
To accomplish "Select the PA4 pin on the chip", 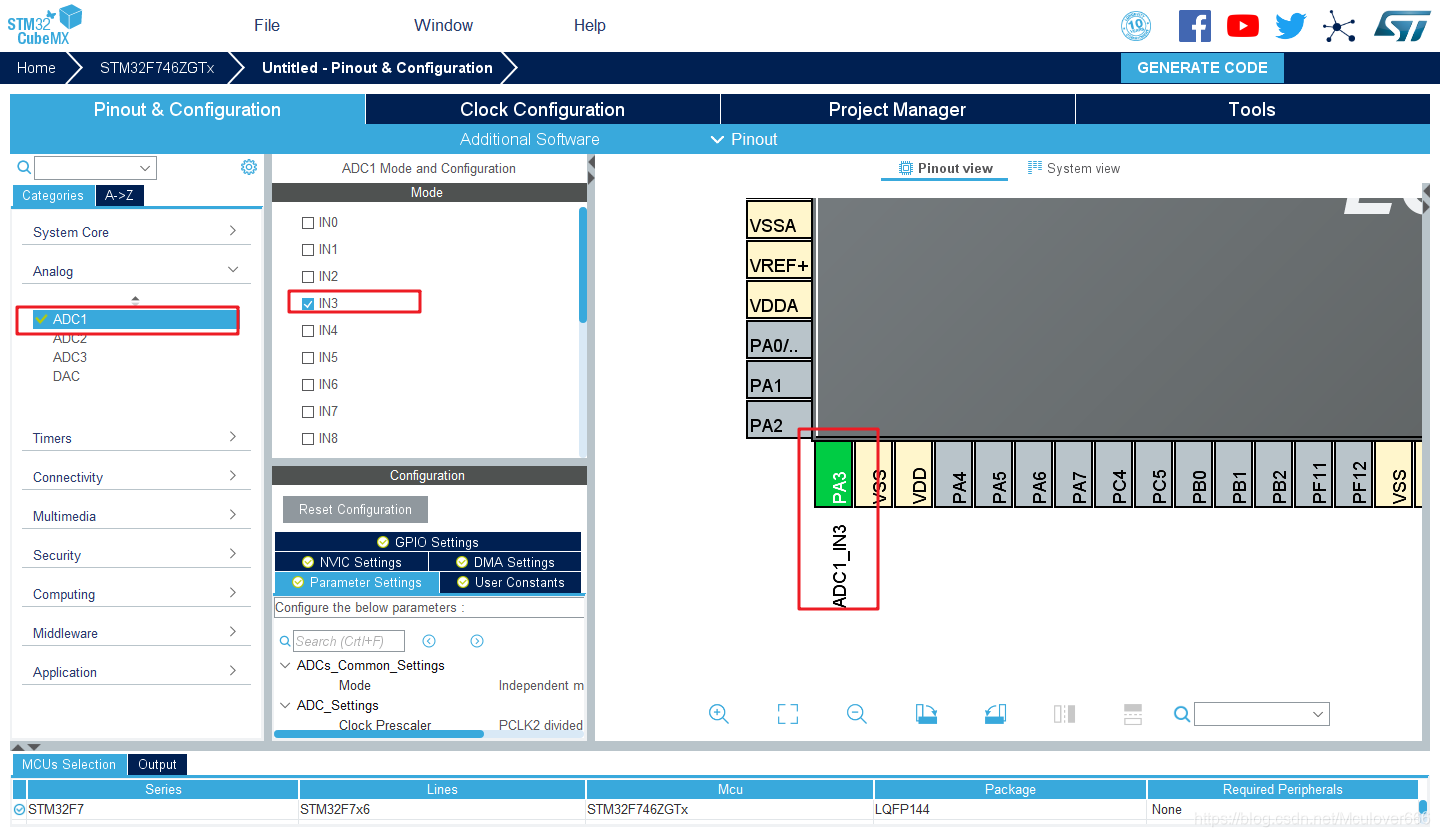I will pos(954,474).
